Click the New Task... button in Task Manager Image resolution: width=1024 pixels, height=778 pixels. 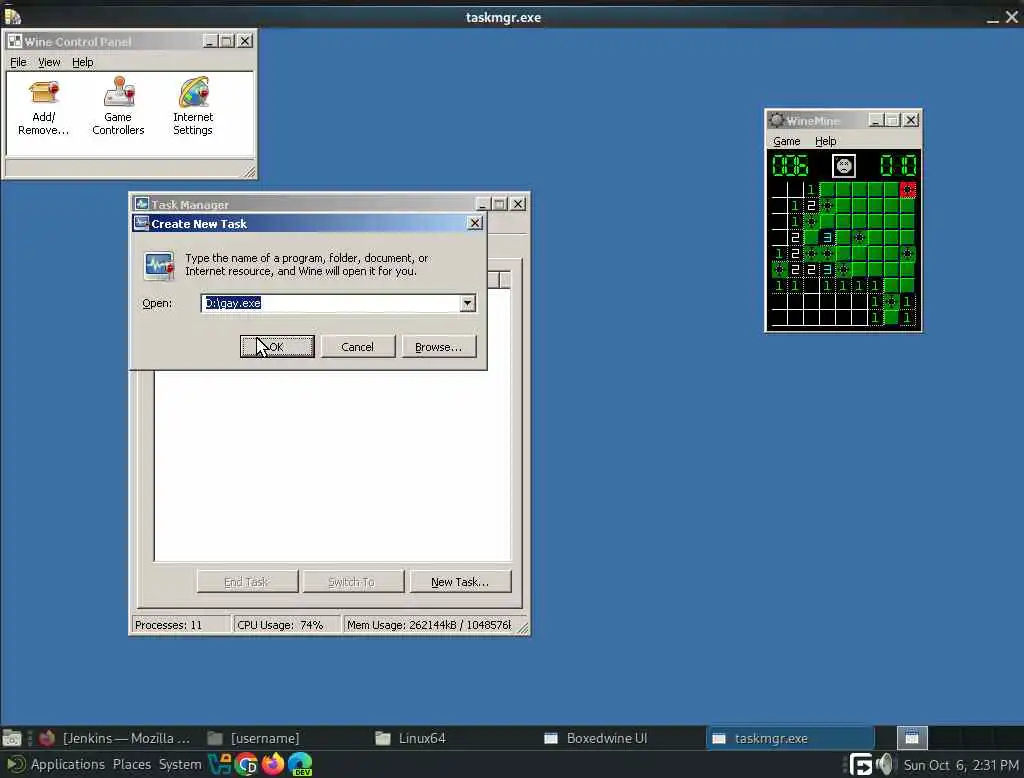click(460, 581)
